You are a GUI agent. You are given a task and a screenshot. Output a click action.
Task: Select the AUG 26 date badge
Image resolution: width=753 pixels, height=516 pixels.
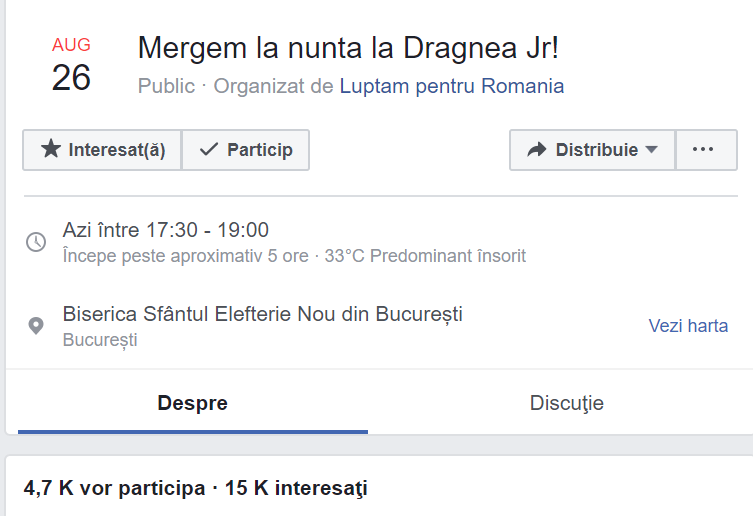tap(71, 66)
